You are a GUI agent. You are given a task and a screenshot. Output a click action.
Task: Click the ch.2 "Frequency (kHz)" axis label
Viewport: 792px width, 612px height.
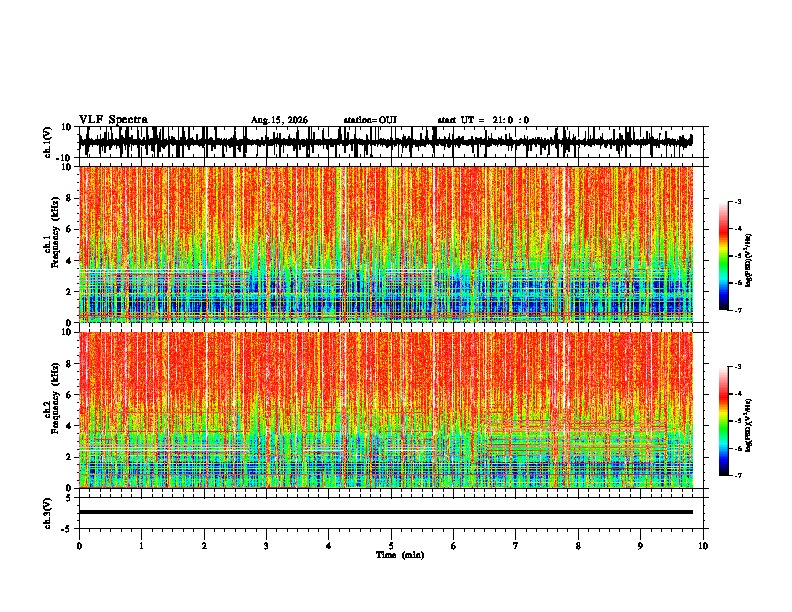(x=55, y=398)
